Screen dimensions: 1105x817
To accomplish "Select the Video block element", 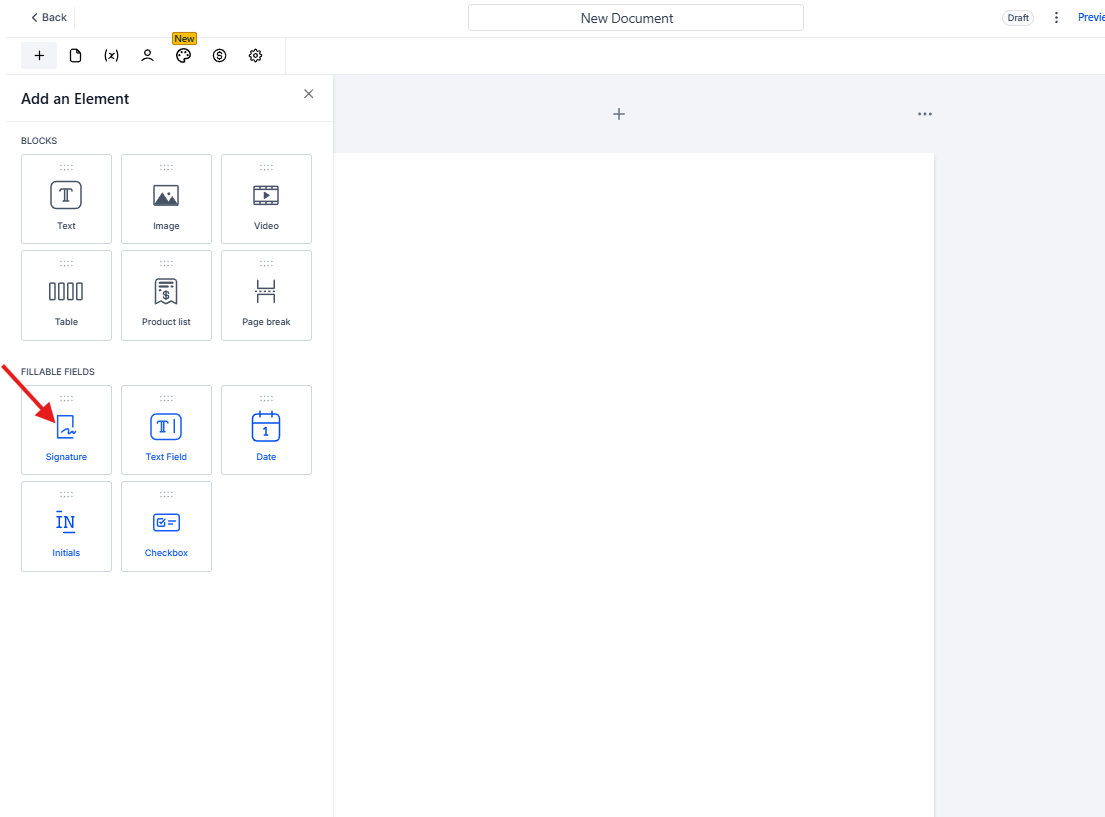I will 266,199.
